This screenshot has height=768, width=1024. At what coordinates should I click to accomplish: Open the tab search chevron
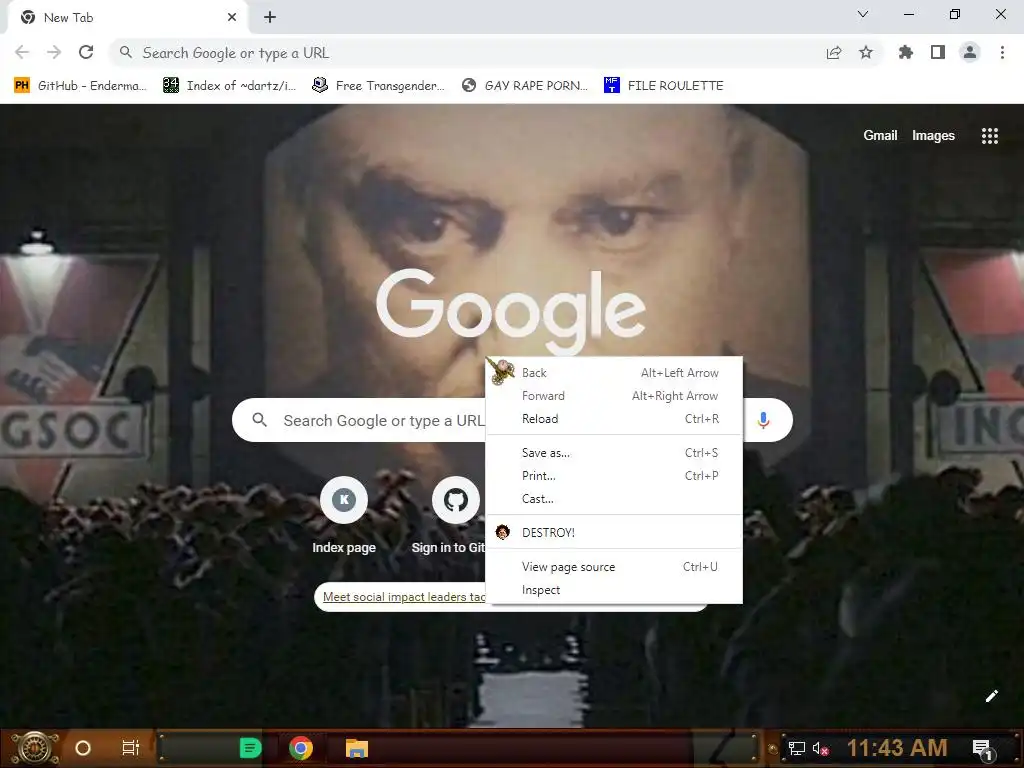point(863,14)
